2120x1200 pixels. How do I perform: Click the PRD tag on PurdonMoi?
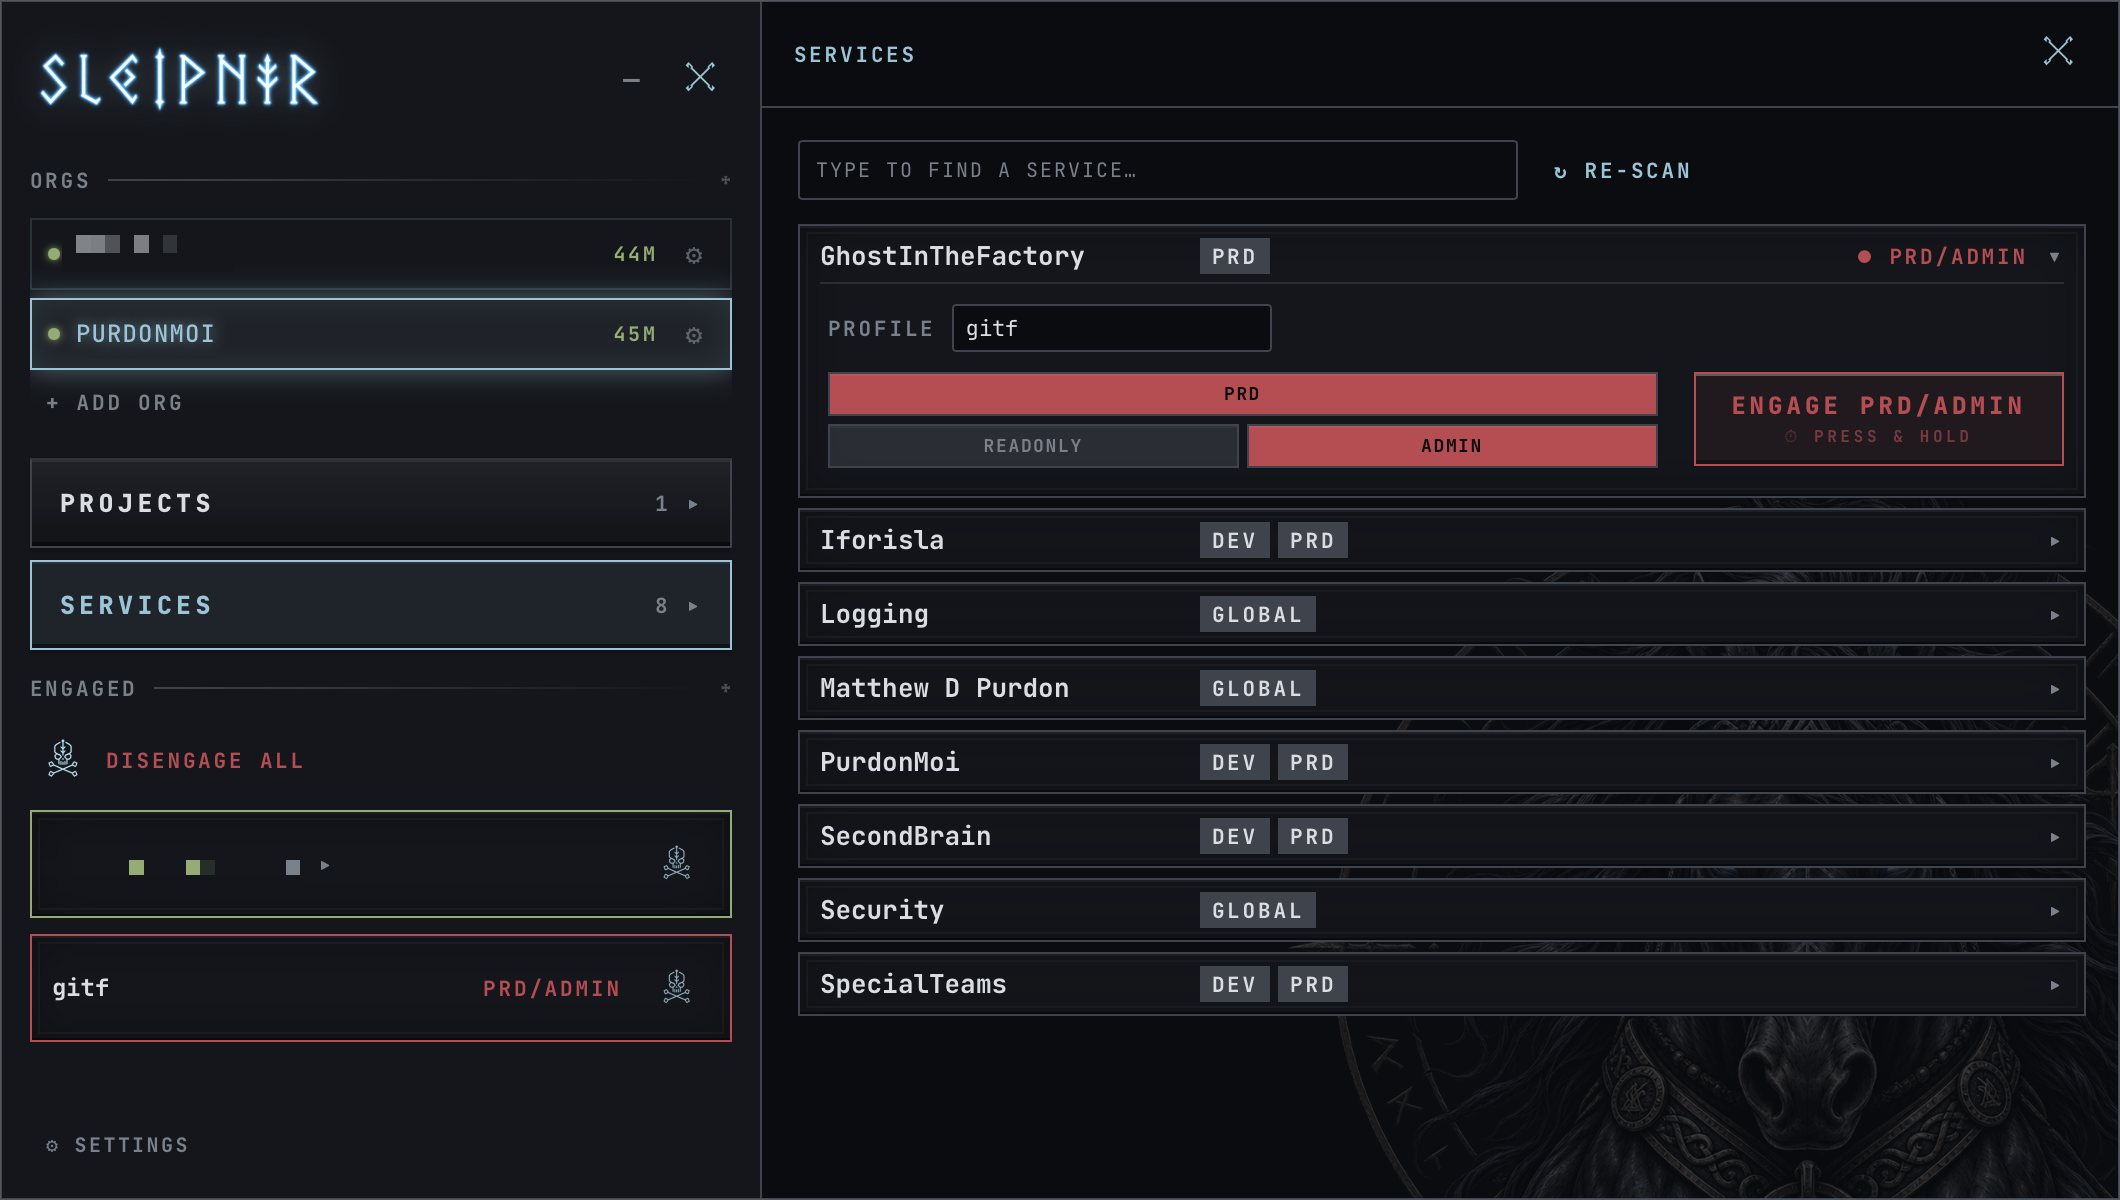click(1312, 762)
